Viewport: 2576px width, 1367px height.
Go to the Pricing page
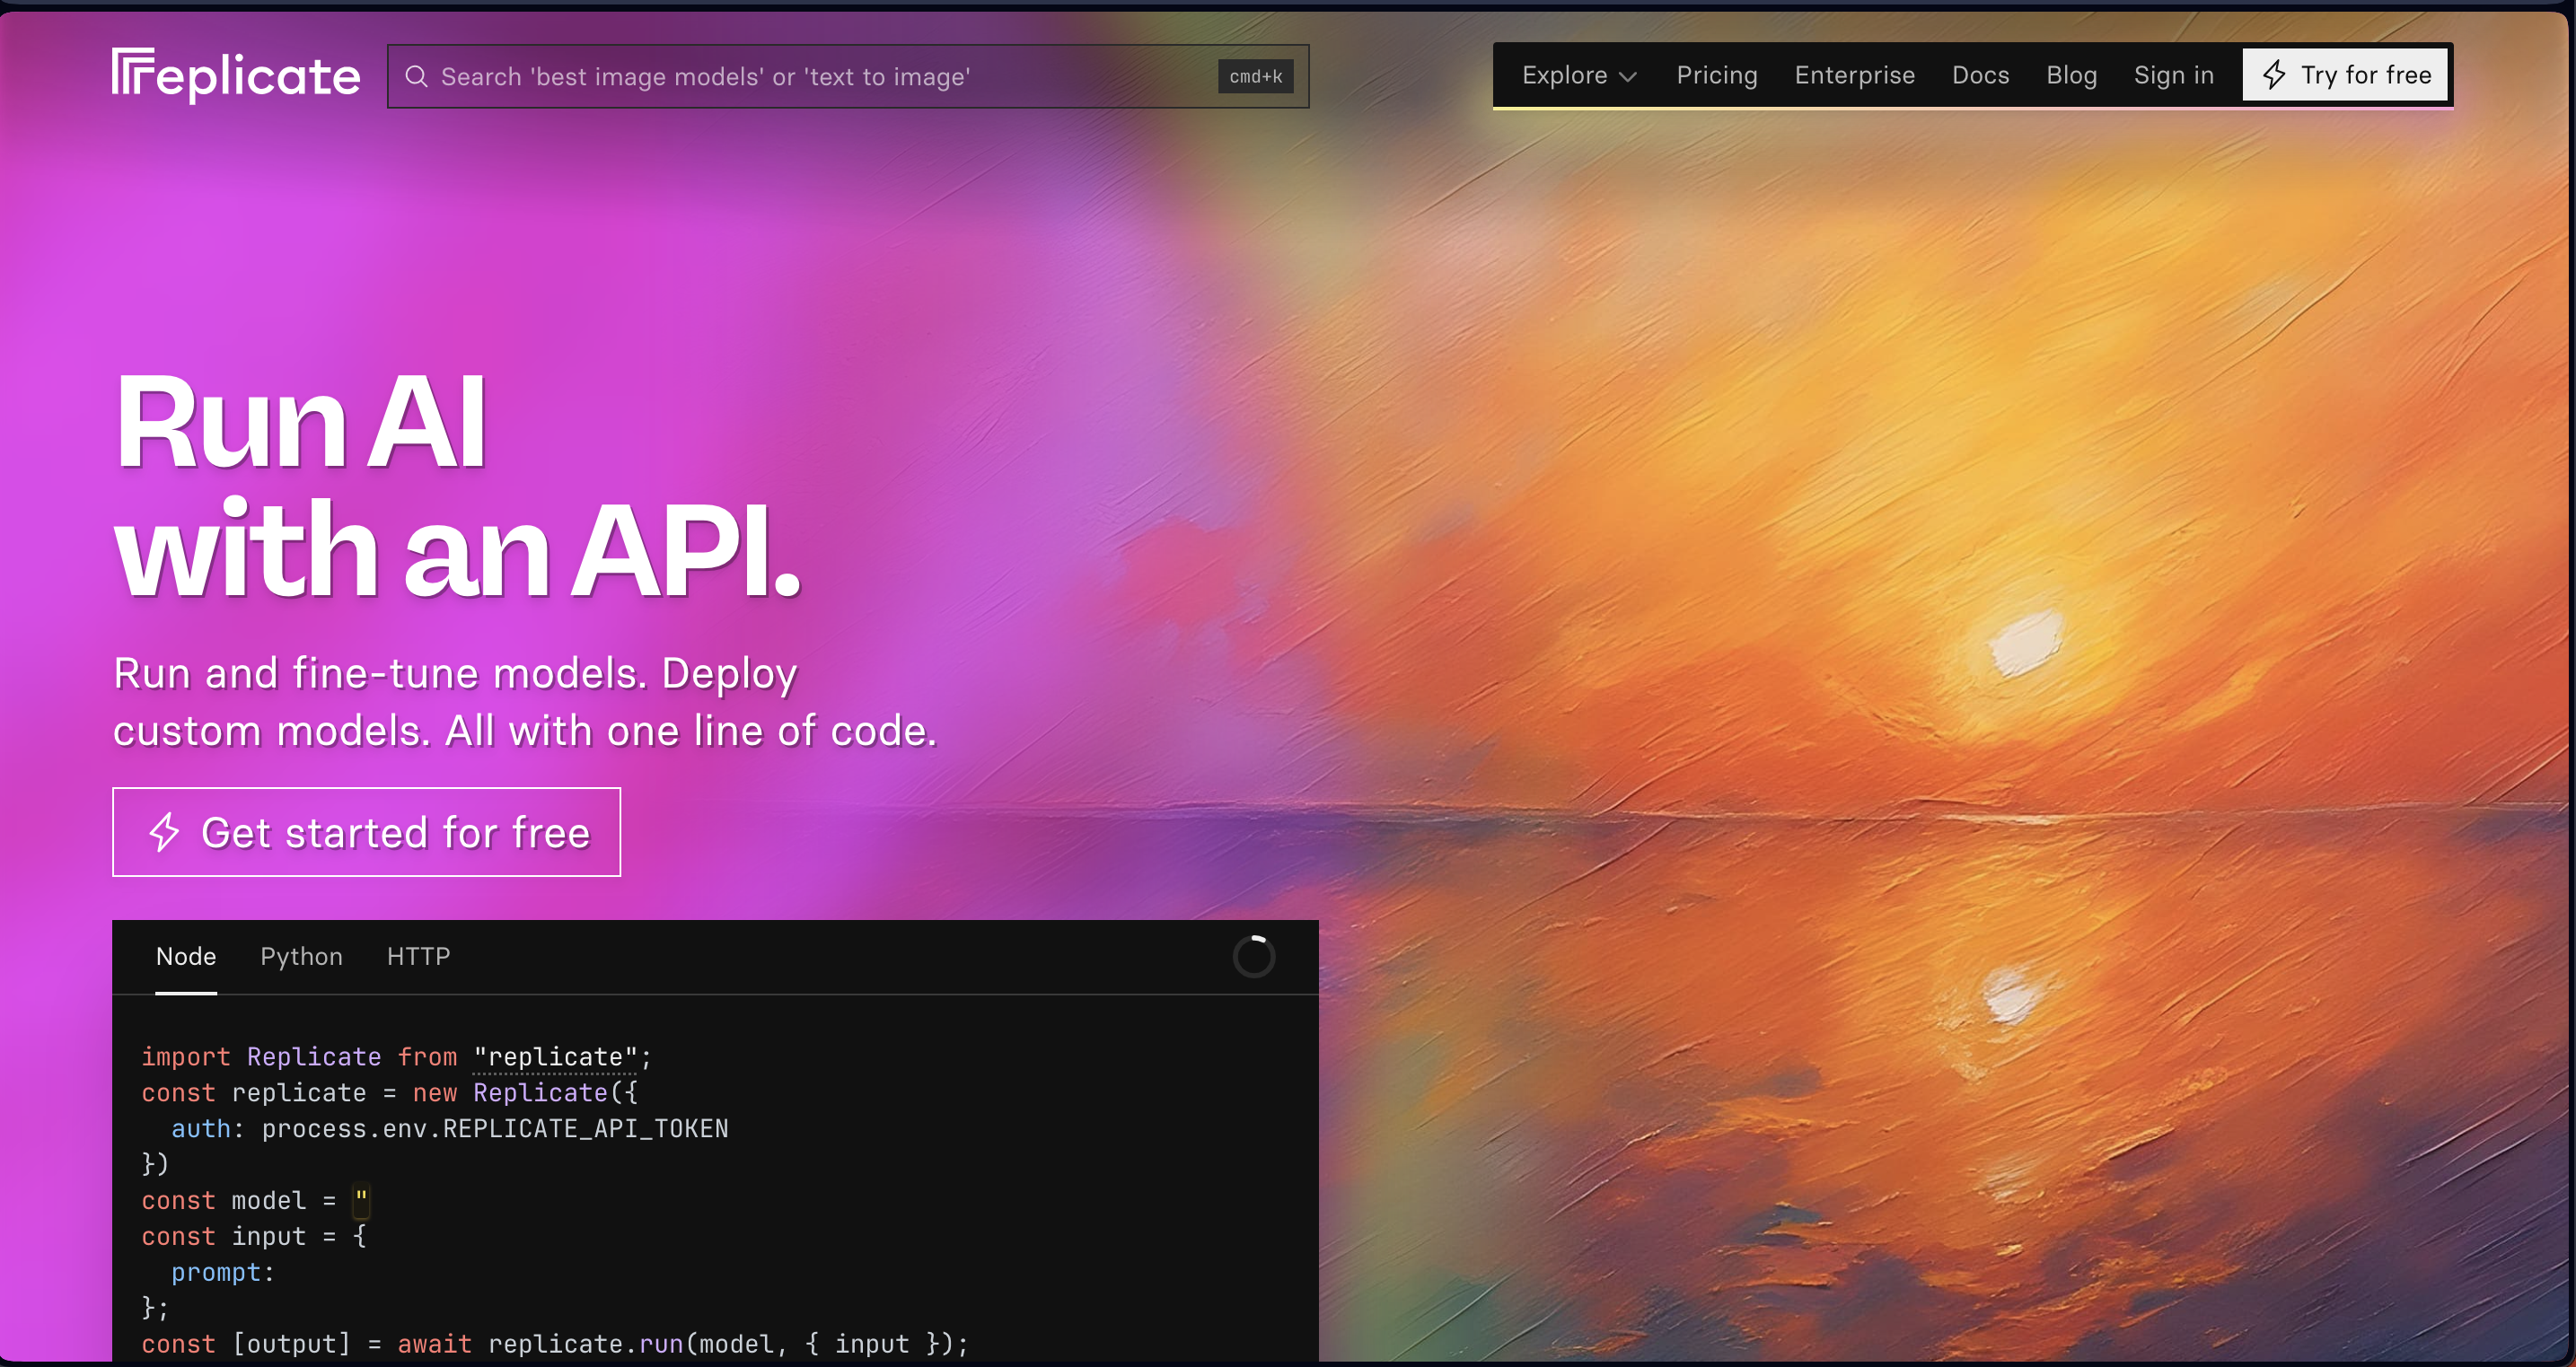point(1716,75)
